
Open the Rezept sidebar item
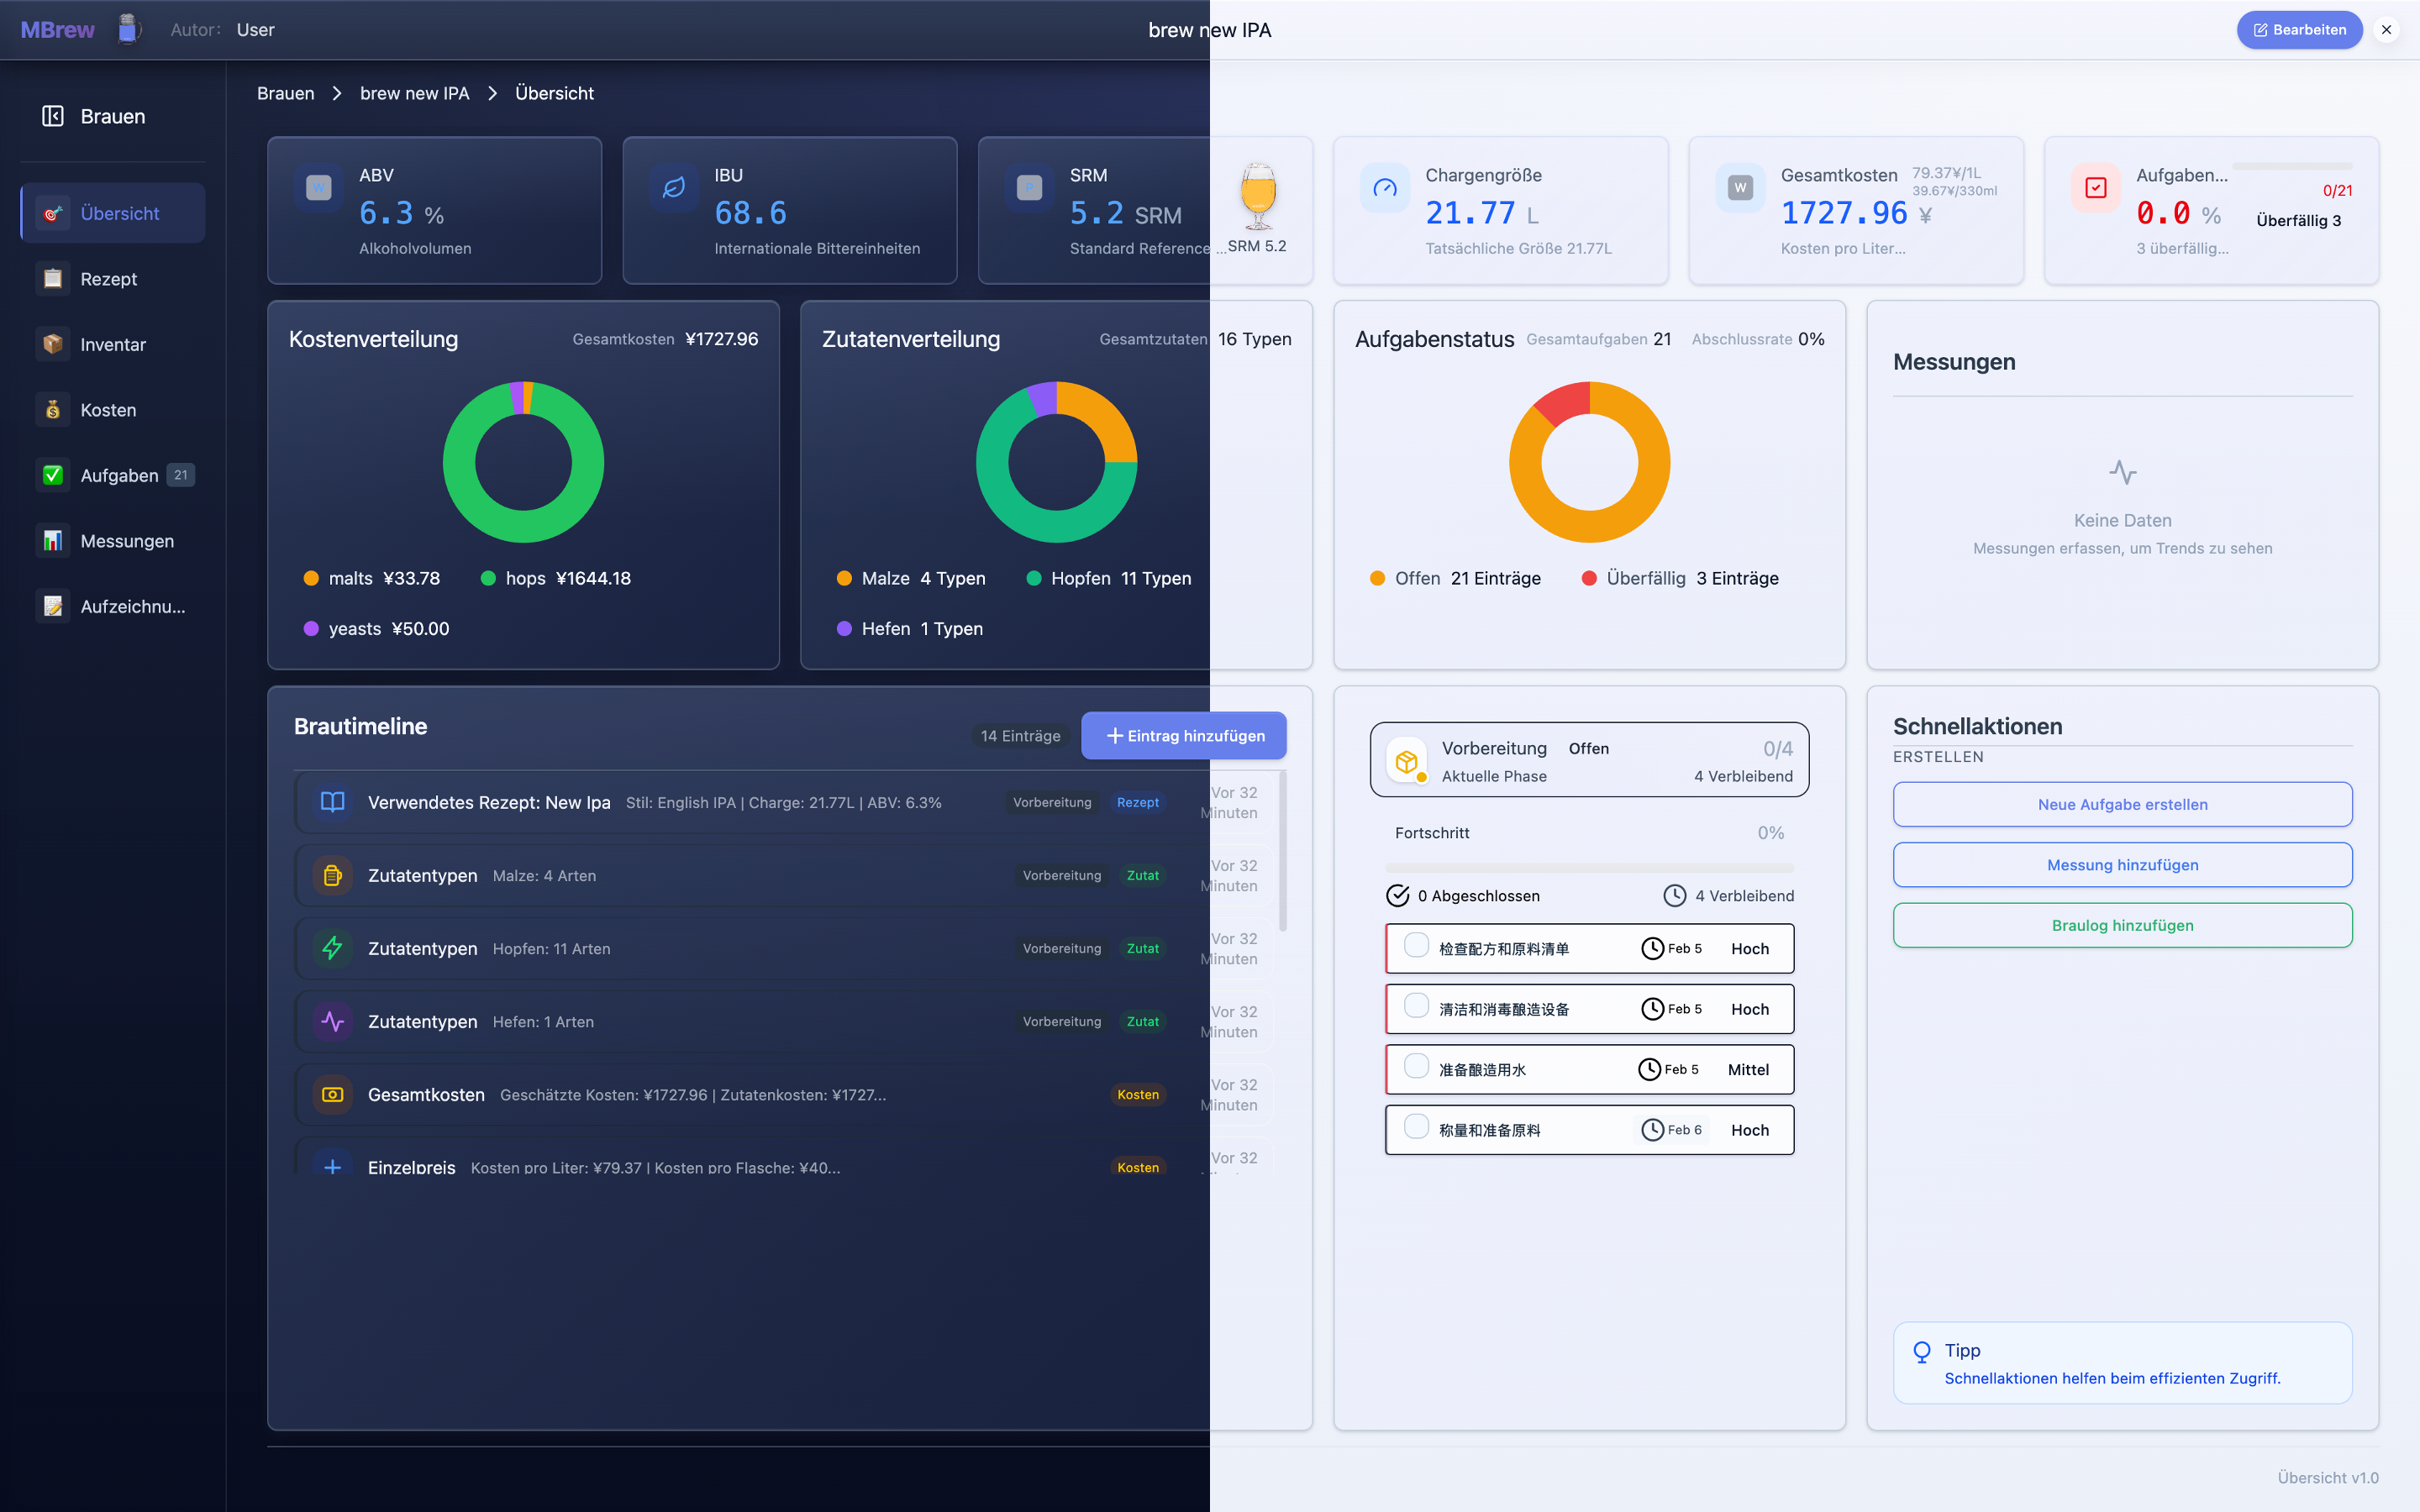click(x=109, y=279)
